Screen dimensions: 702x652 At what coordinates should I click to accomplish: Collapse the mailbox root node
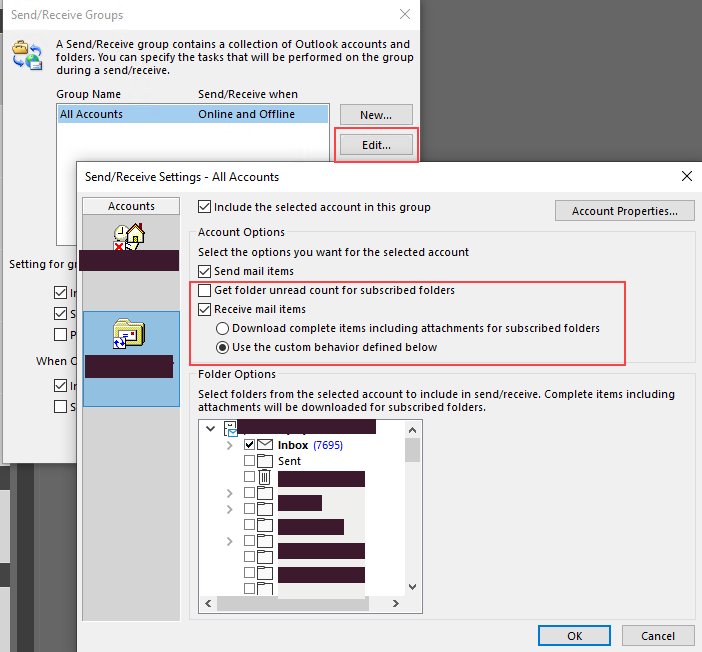pos(210,429)
